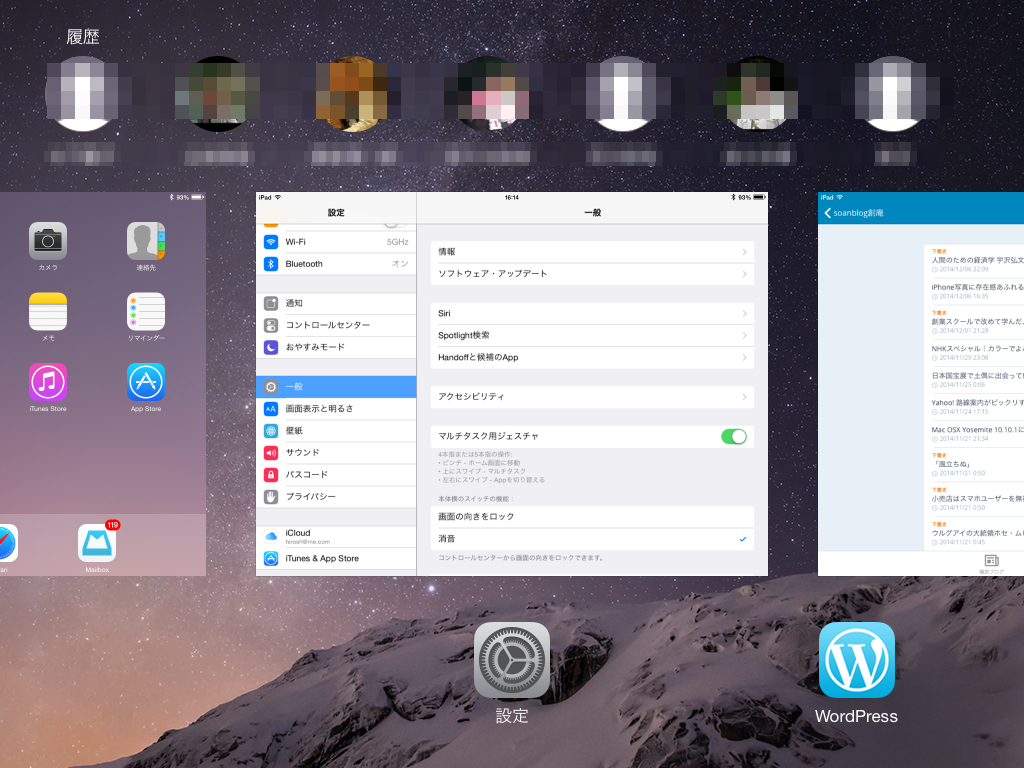Expand アクセシビリティ row chevron
The height and width of the screenshot is (768, 1024).
pyautogui.click(x=744, y=397)
